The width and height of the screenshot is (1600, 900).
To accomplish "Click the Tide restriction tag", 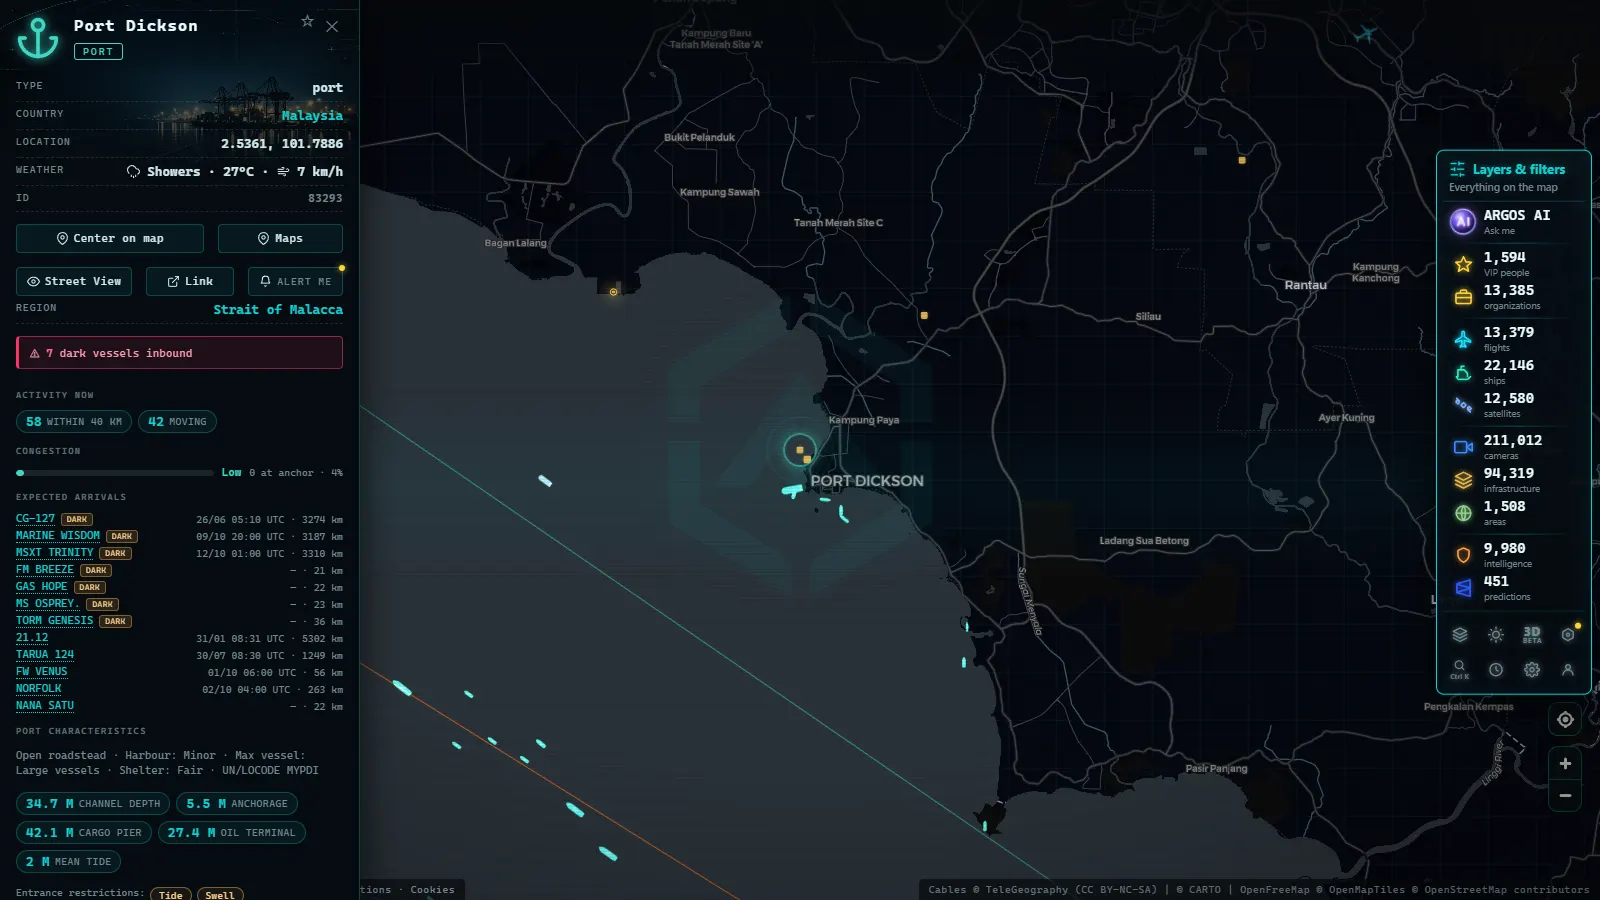I will 171,895.
